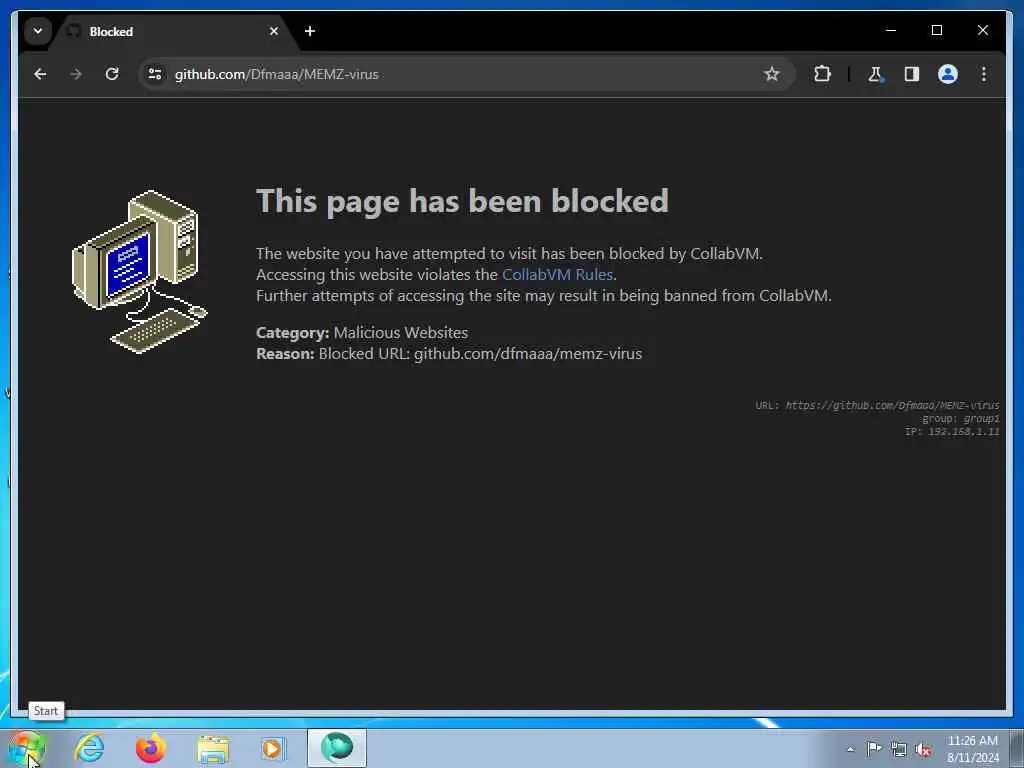Toggle the side panel icon
Image resolution: width=1024 pixels, height=768 pixels.
point(912,74)
